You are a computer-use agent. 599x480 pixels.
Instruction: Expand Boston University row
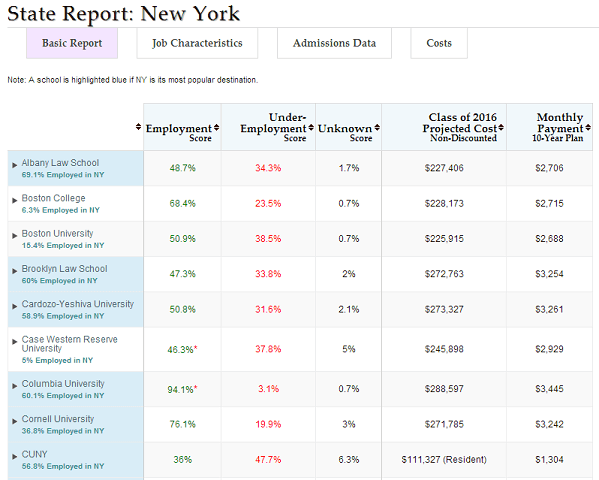click(15, 235)
